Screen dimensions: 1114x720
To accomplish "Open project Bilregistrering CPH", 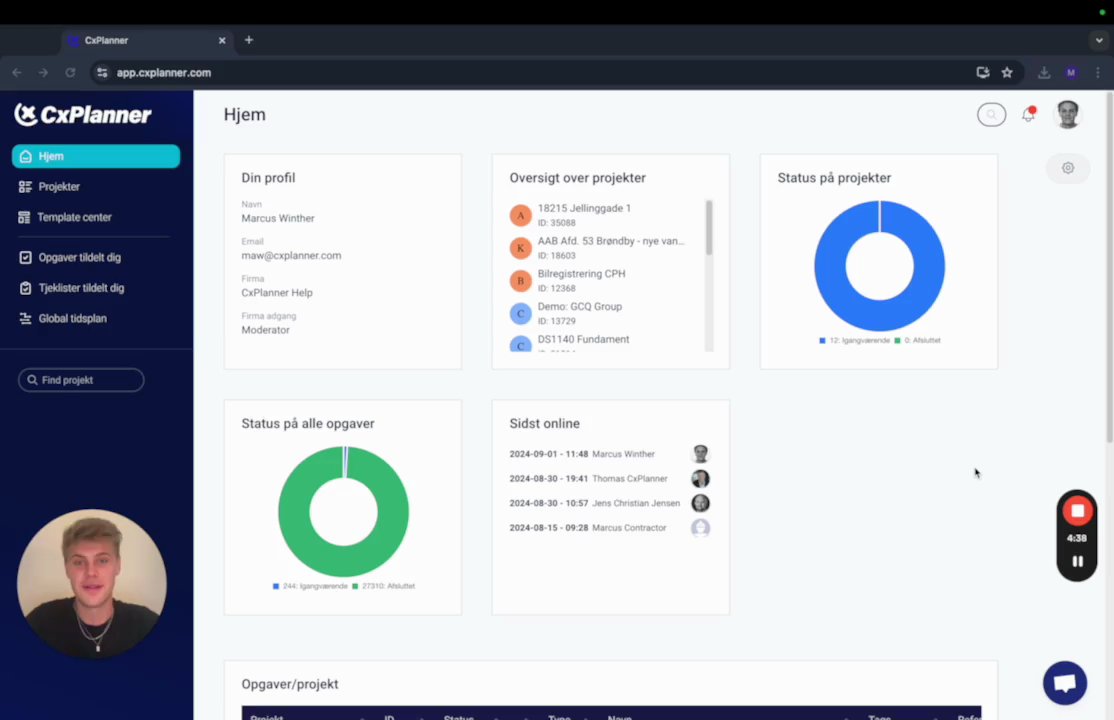I will click(x=581, y=274).
